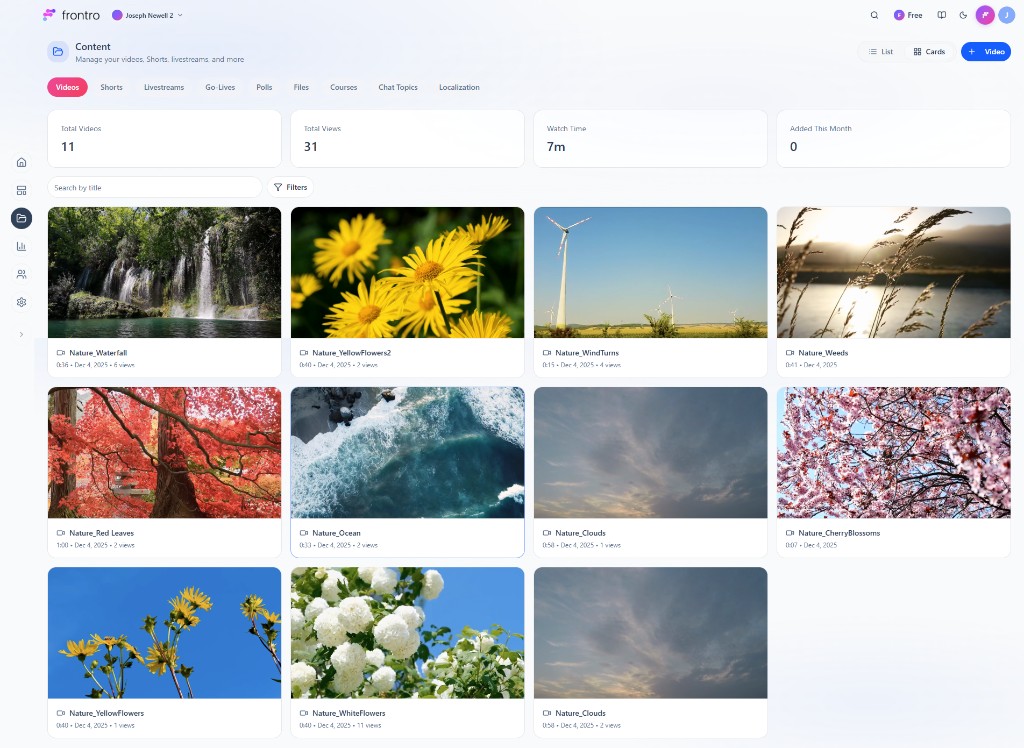
Task: Click the Search by title field
Action: coord(154,187)
